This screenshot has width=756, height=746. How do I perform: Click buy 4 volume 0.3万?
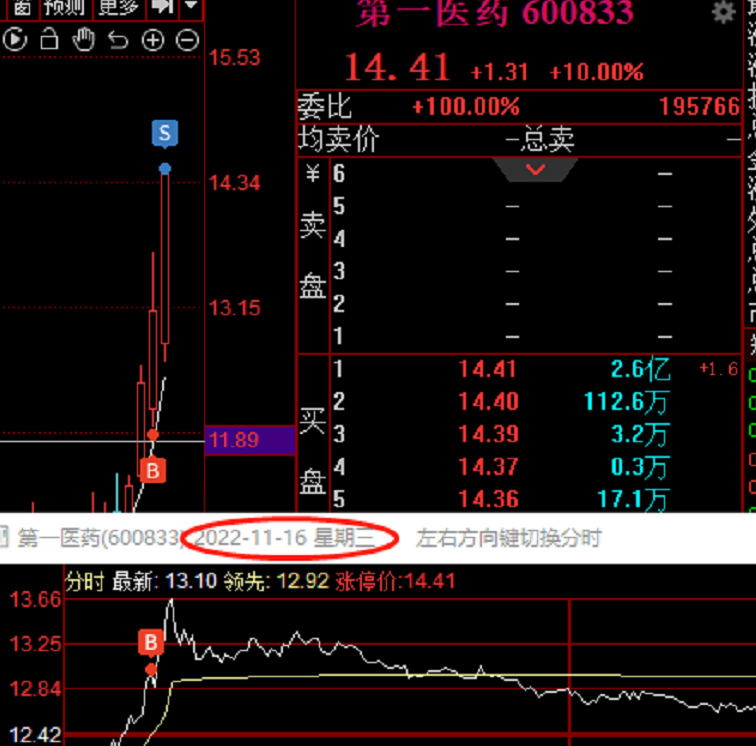tap(639, 467)
